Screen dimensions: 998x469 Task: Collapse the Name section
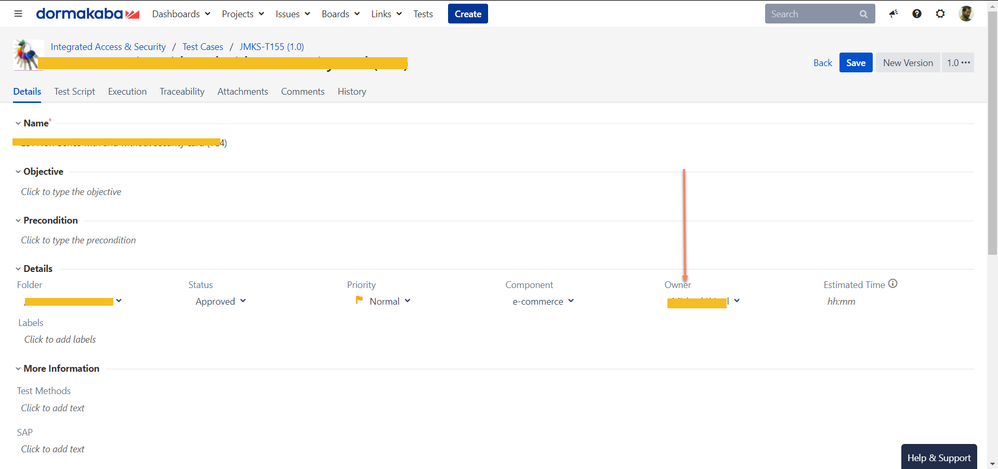(x=18, y=123)
